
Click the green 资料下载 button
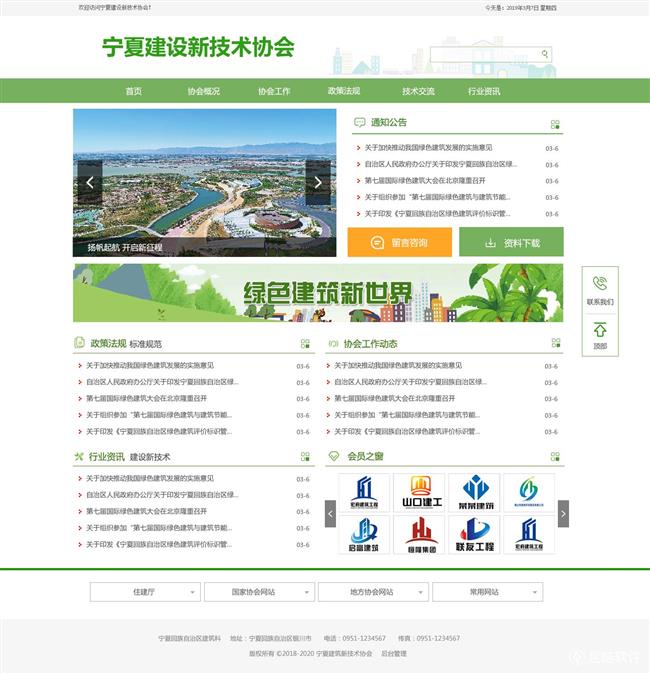click(511, 242)
